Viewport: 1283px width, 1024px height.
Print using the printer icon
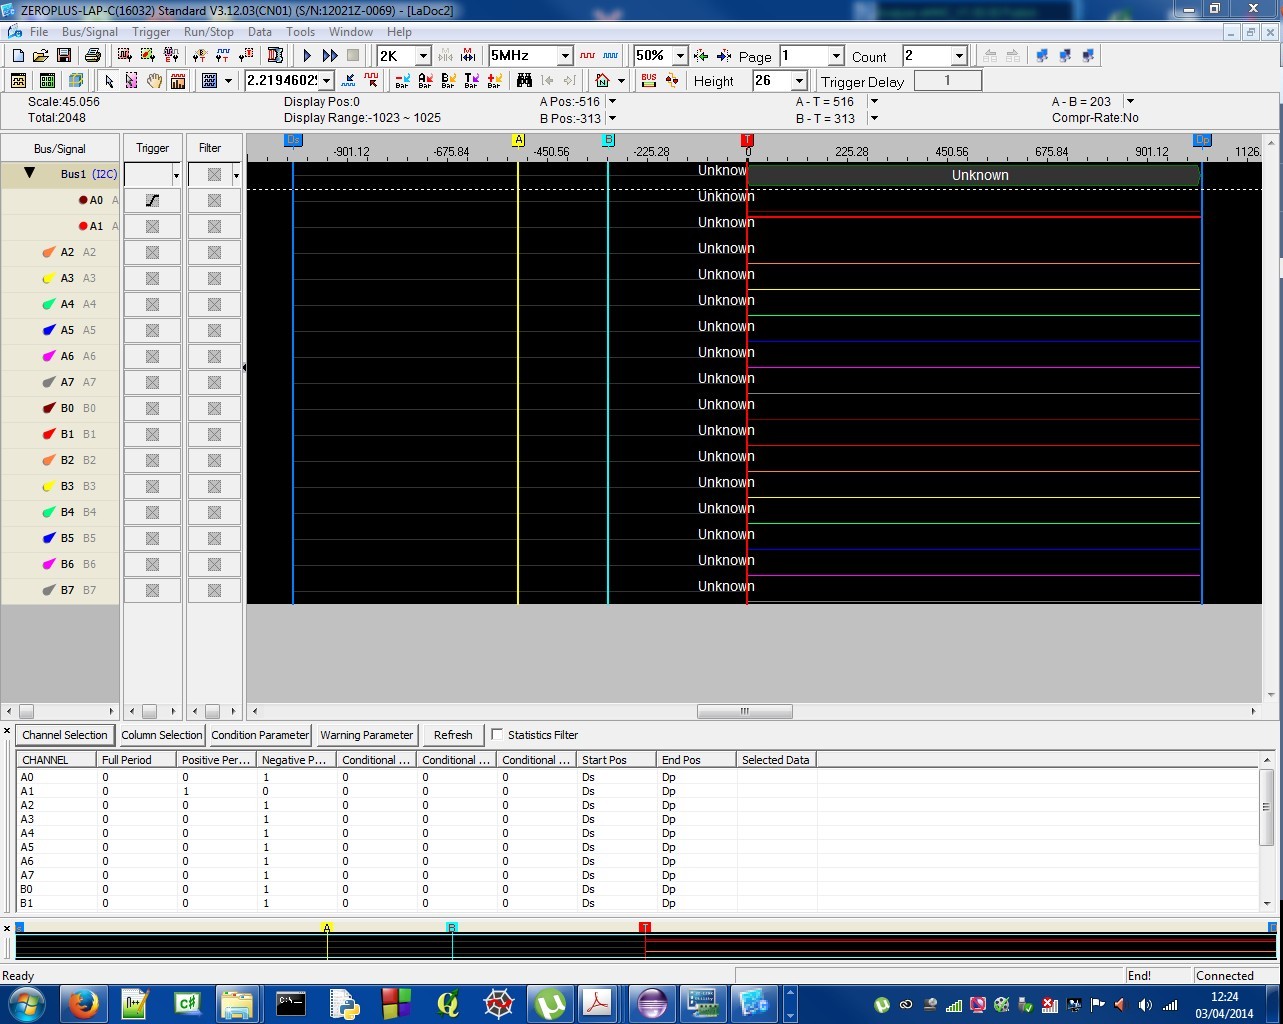coord(93,56)
